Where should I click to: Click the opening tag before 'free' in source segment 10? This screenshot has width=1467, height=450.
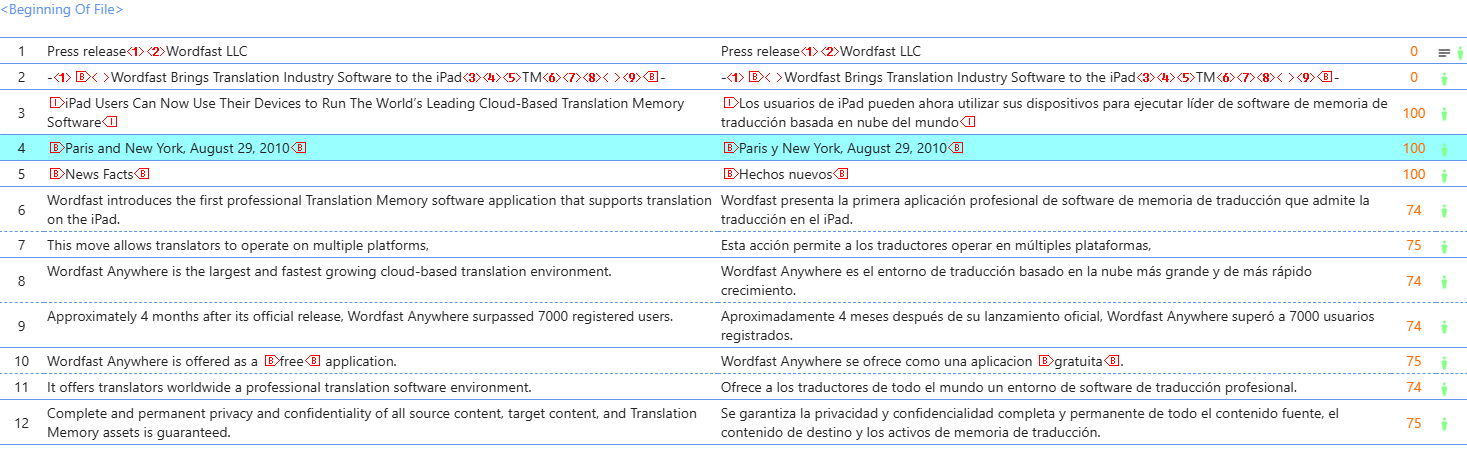coord(273,361)
